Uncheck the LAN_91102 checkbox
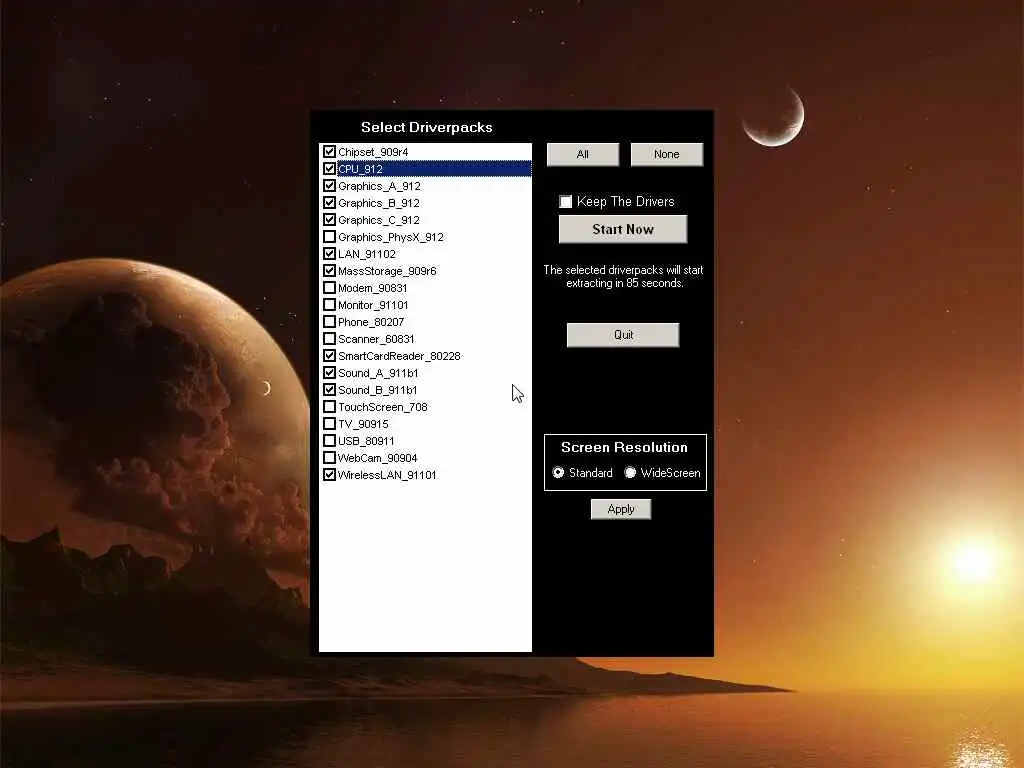 pos(329,253)
